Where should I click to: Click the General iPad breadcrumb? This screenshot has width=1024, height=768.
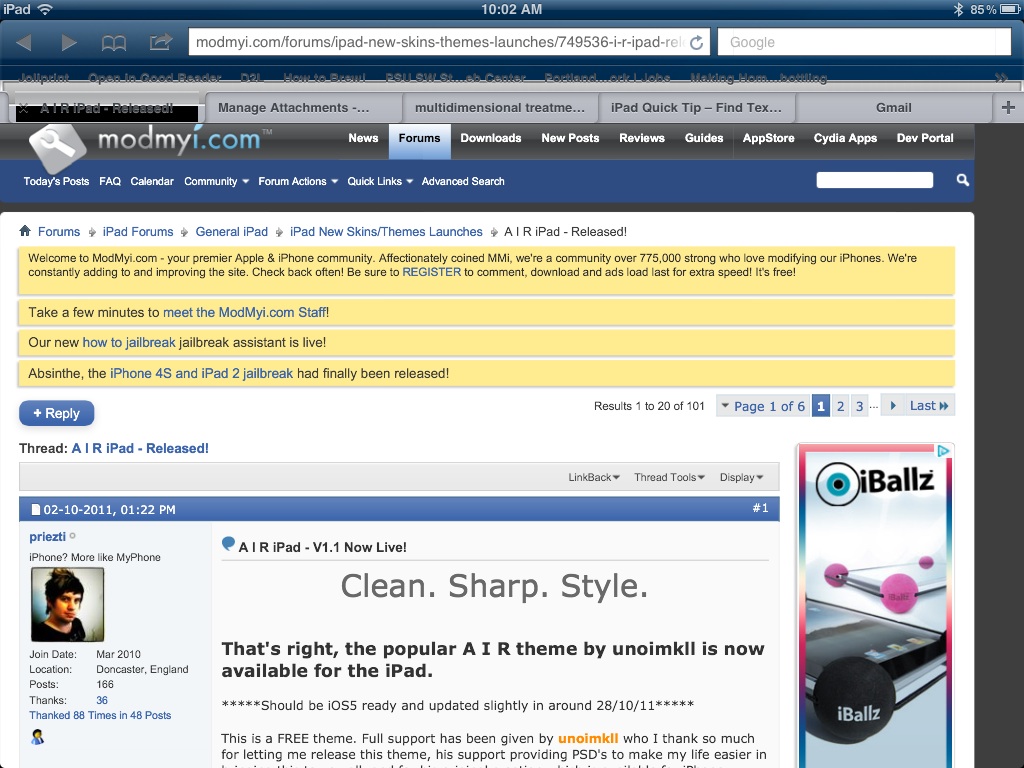tap(232, 232)
